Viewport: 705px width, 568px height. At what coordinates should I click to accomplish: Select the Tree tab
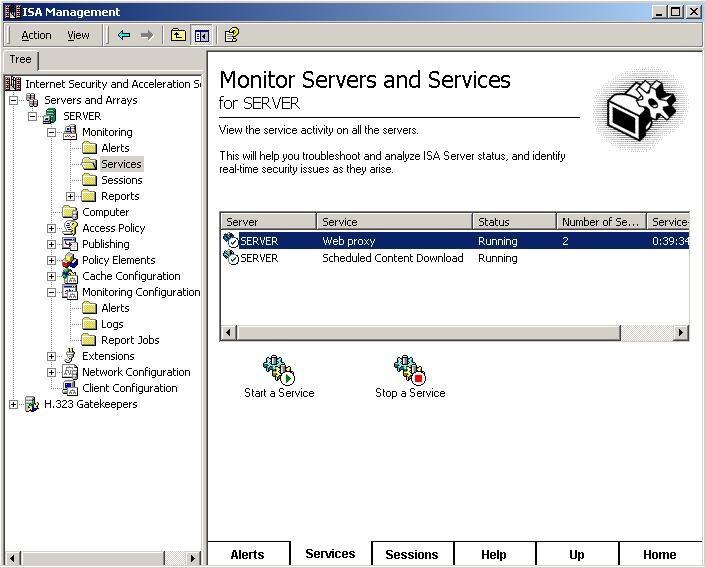pos(21,59)
